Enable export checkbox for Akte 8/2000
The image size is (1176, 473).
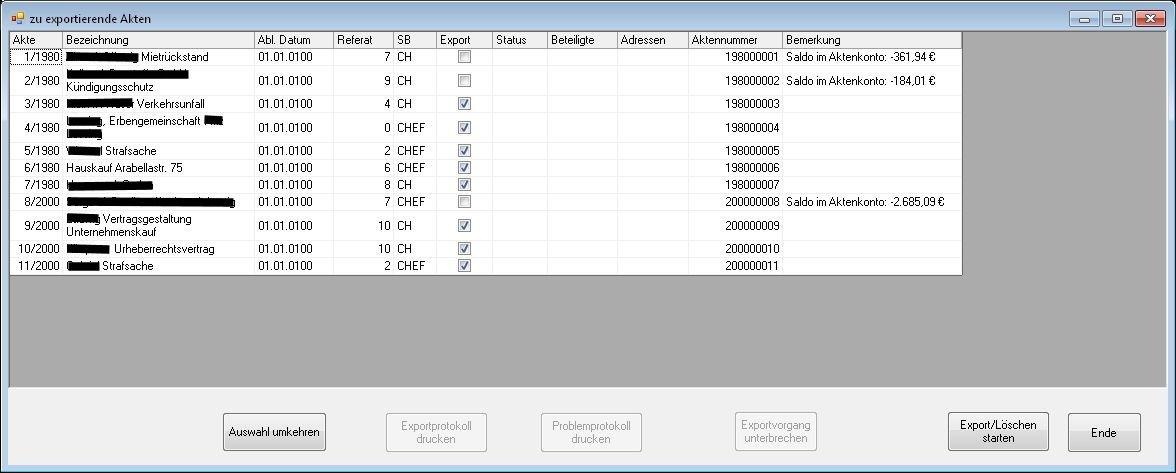tap(464, 202)
